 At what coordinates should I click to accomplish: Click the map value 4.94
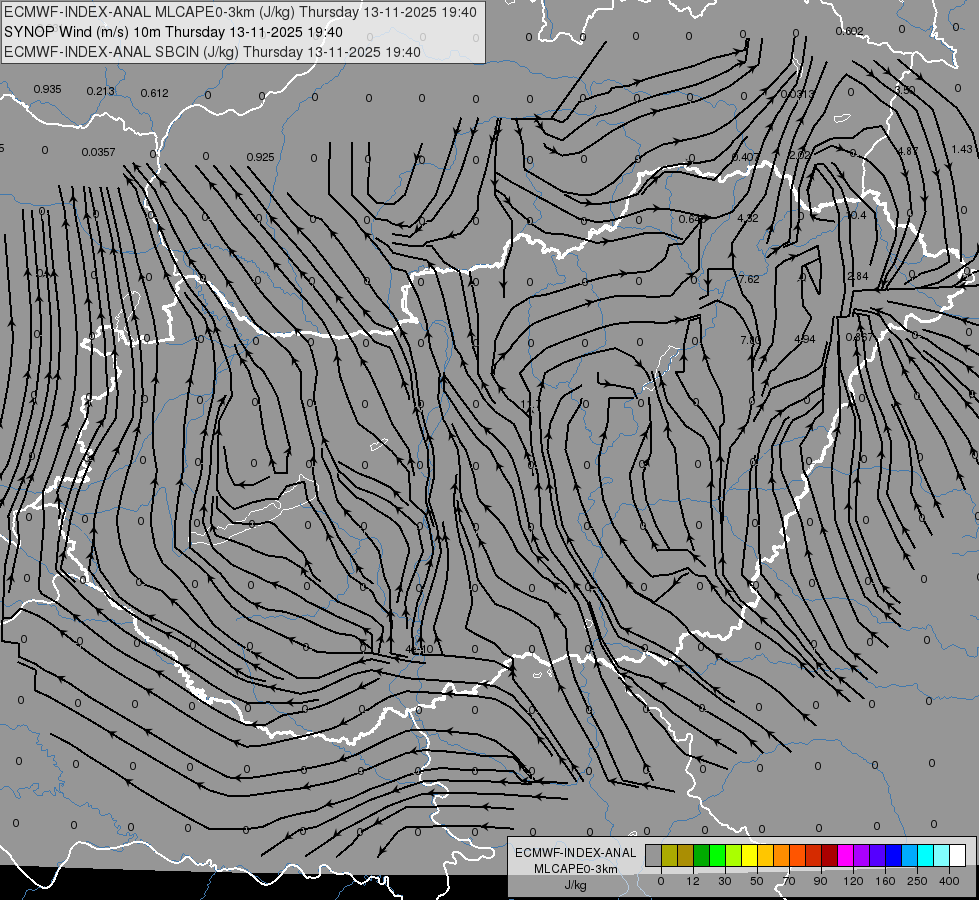click(805, 339)
